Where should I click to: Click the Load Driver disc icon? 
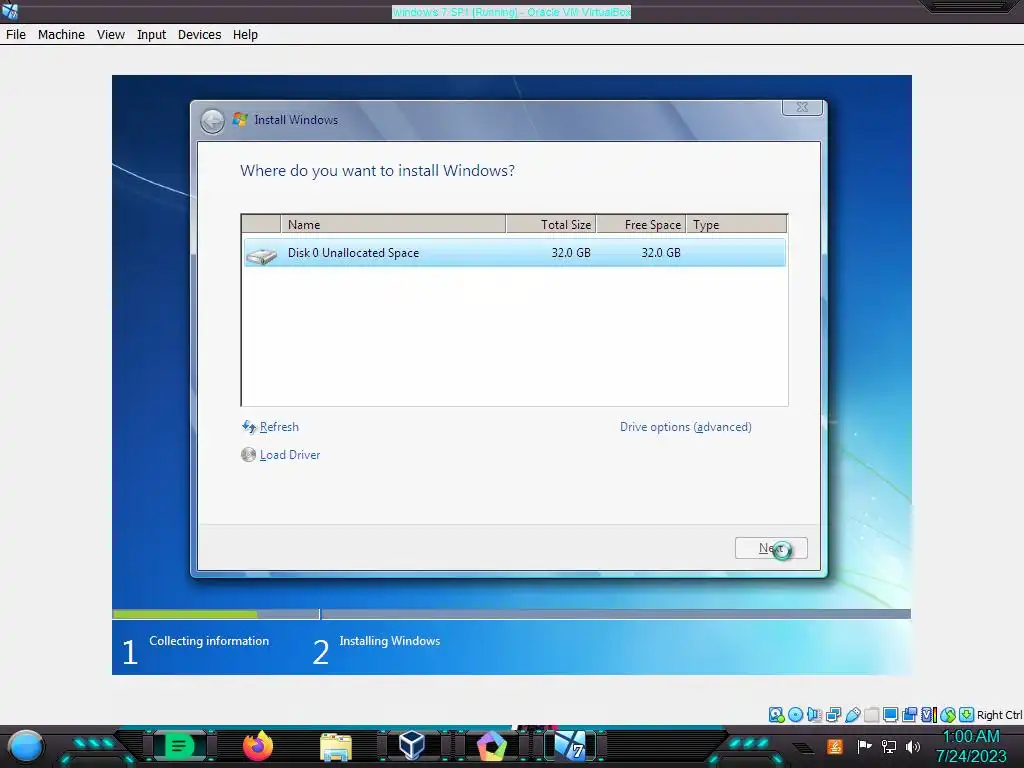pos(248,455)
